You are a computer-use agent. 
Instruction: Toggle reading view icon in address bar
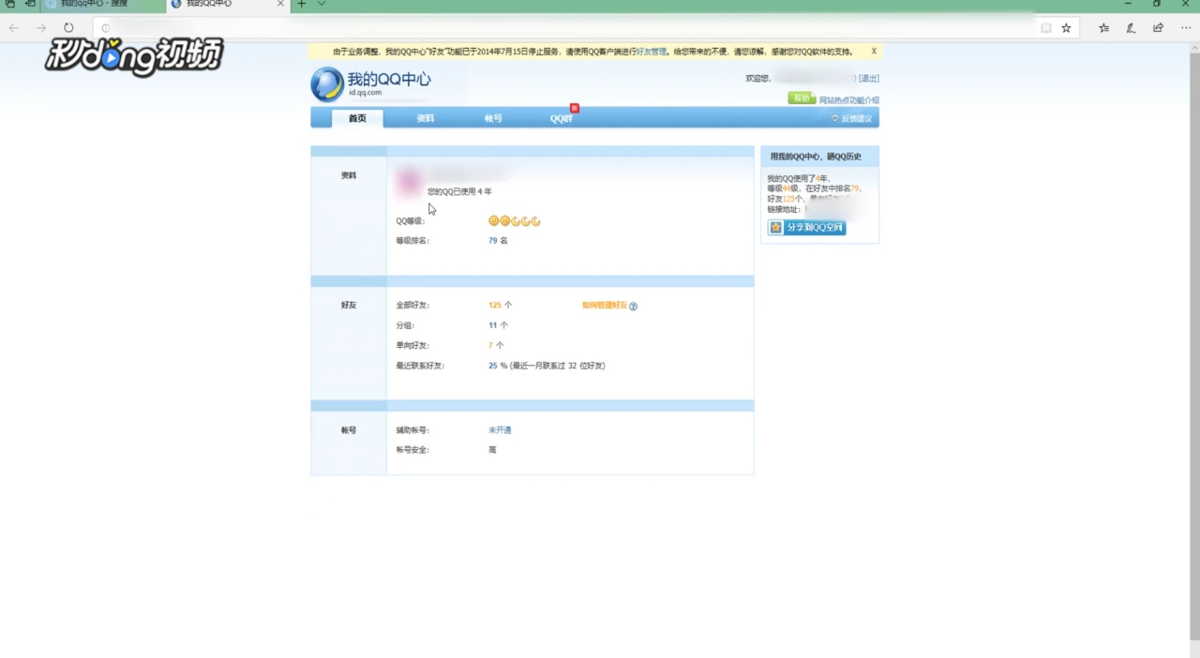(1046, 28)
